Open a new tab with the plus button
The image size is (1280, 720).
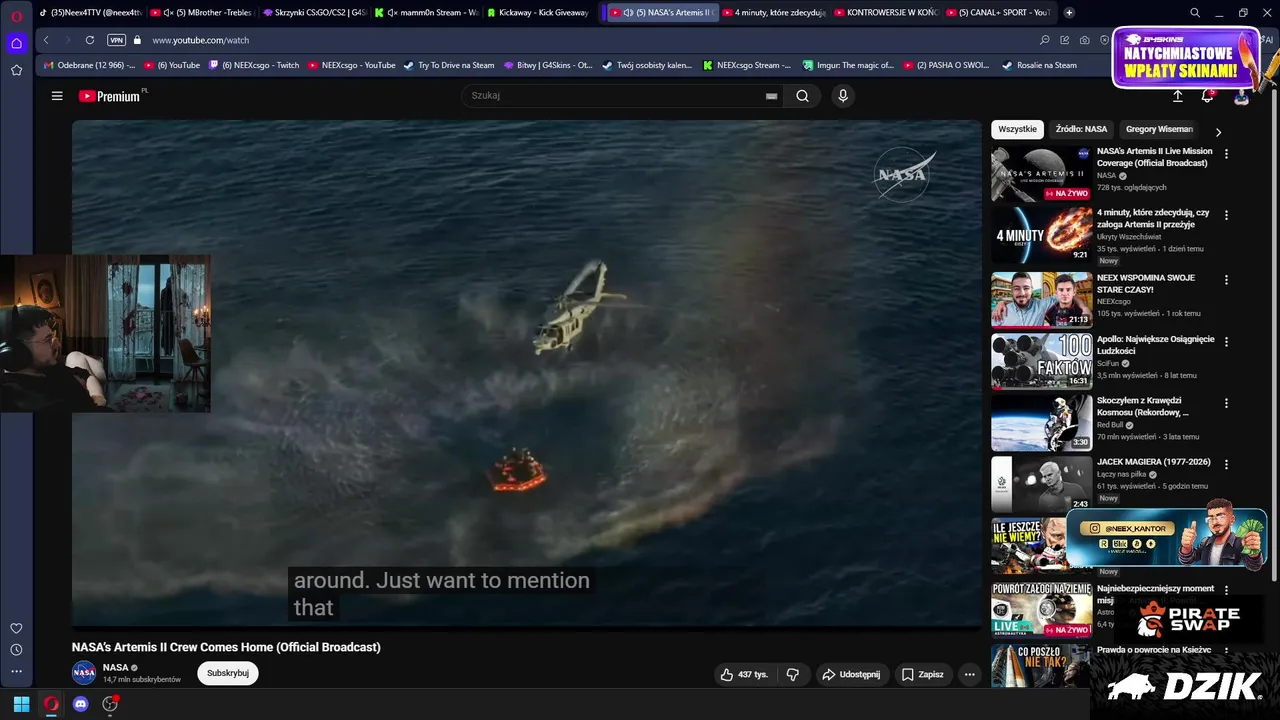1069,13
